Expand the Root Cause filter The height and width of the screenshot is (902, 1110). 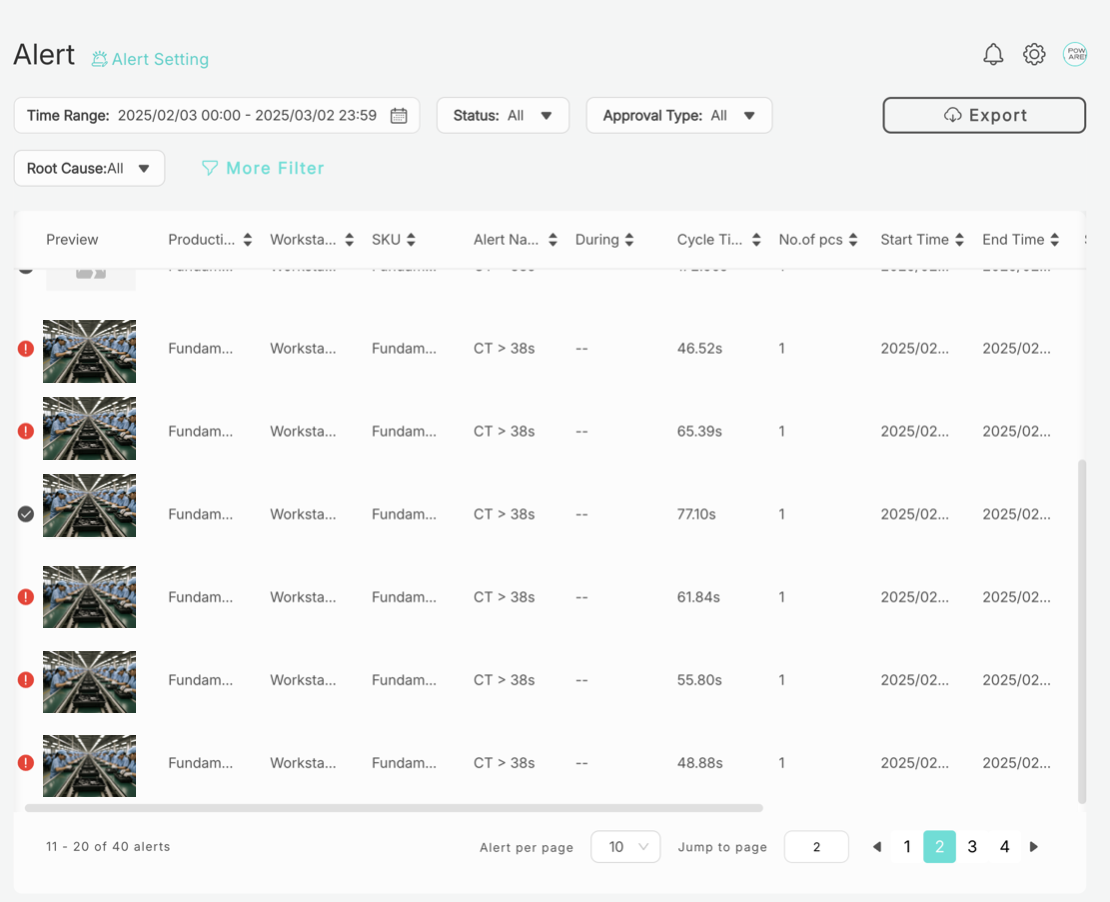click(x=88, y=168)
